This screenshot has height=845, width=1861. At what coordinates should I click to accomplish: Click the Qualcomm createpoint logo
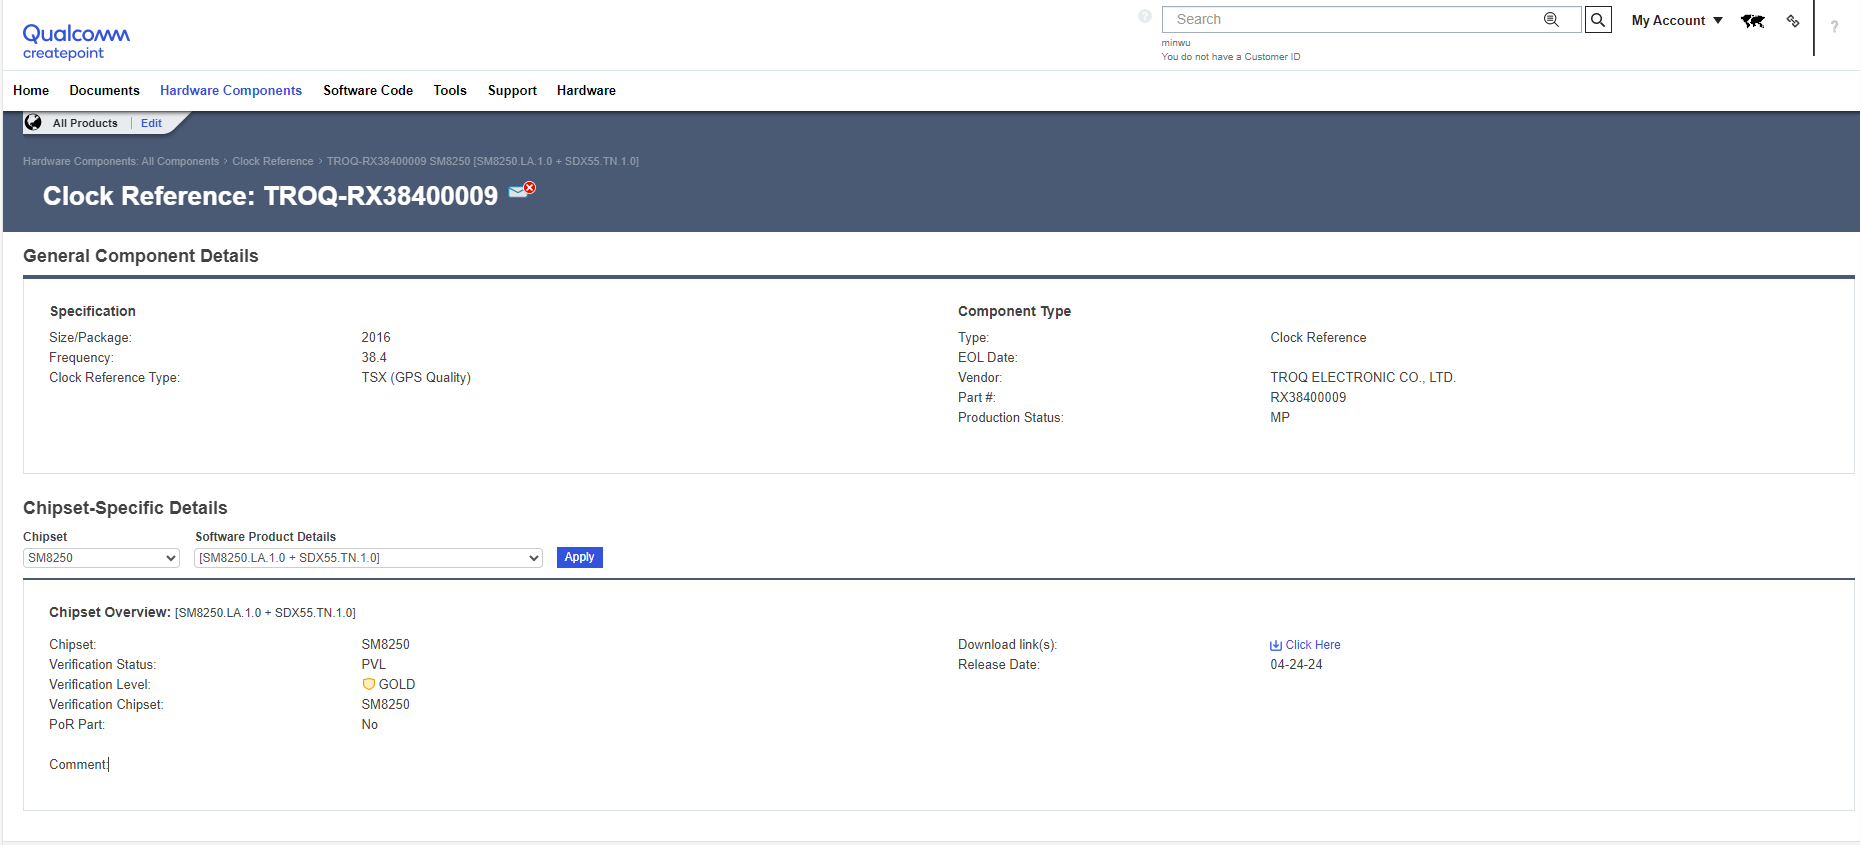76,42
